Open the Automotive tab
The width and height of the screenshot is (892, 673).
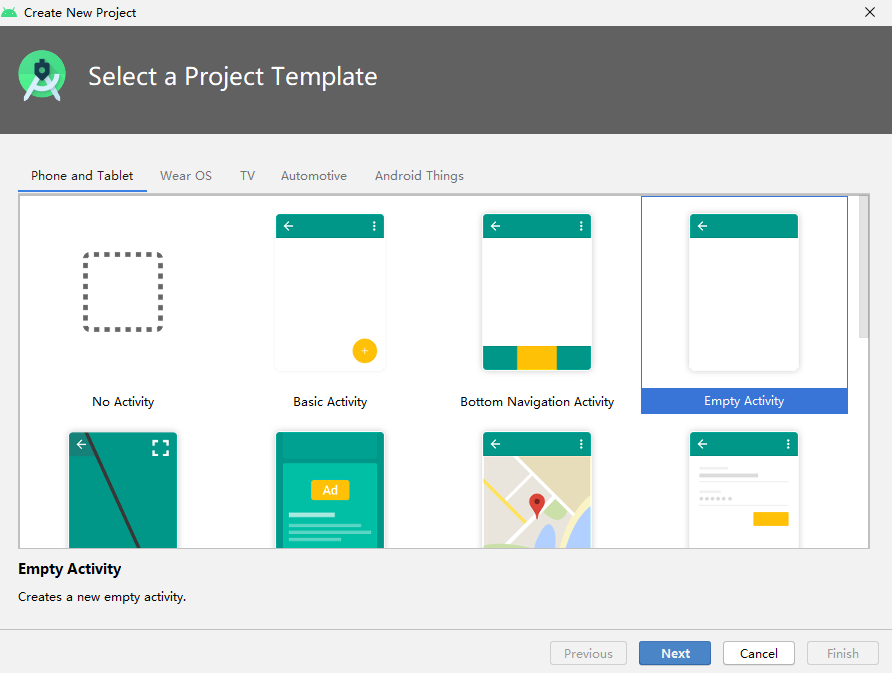coord(314,176)
